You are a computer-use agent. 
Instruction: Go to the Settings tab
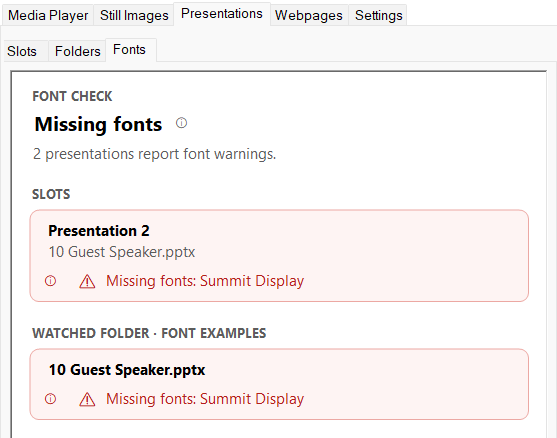(378, 15)
